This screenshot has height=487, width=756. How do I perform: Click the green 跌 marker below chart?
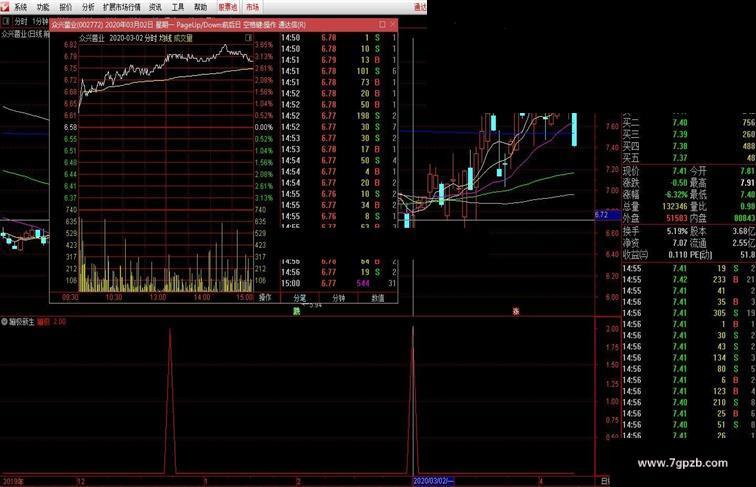(x=297, y=311)
